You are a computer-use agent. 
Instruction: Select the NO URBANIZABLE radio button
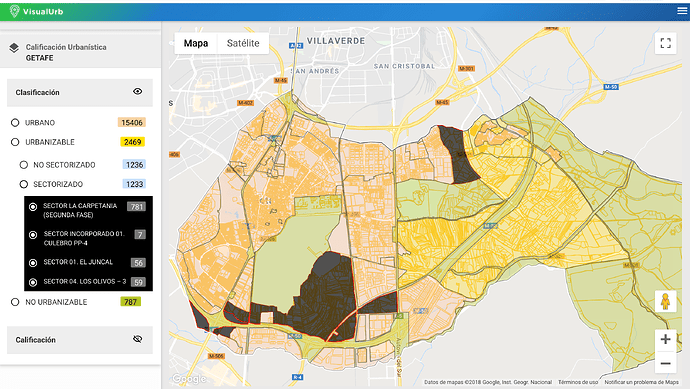point(15,302)
